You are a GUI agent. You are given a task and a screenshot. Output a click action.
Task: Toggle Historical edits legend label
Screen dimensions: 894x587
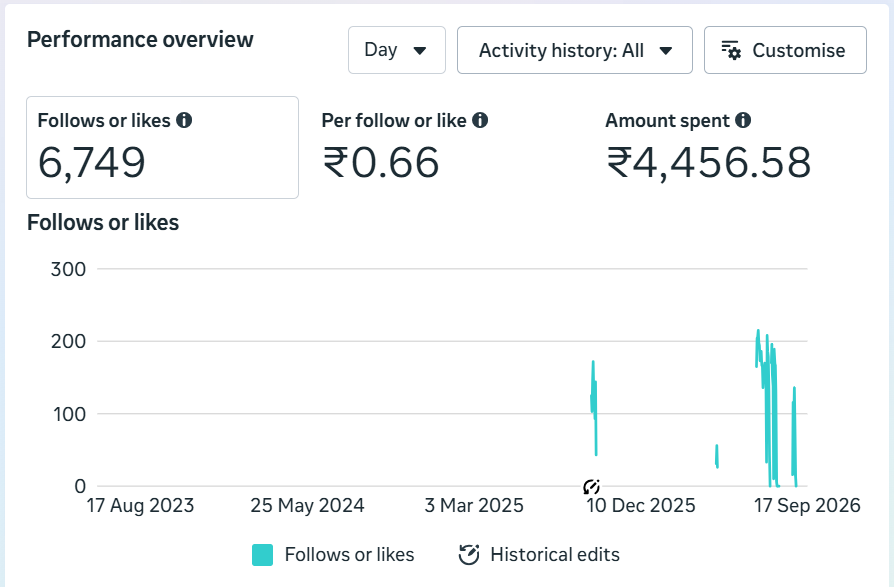[555, 555]
